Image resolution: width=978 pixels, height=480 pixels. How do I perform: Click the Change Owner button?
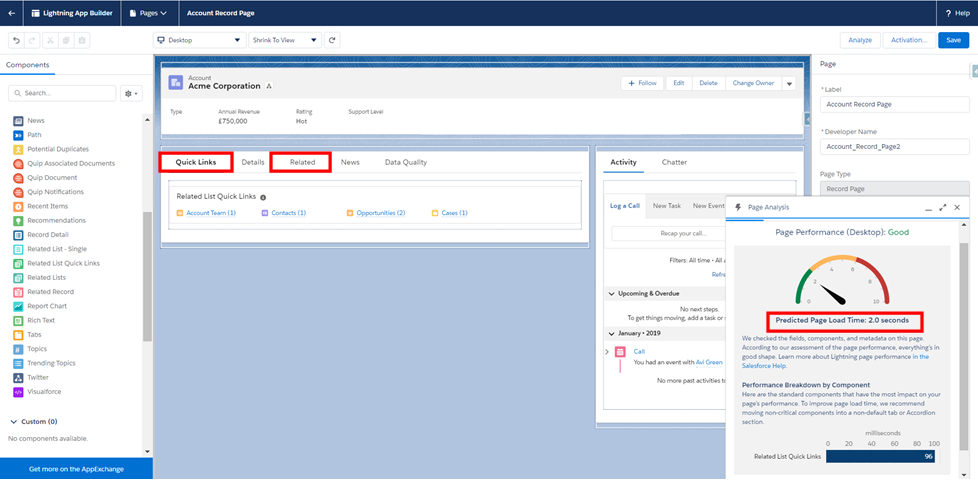(x=753, y=84)
